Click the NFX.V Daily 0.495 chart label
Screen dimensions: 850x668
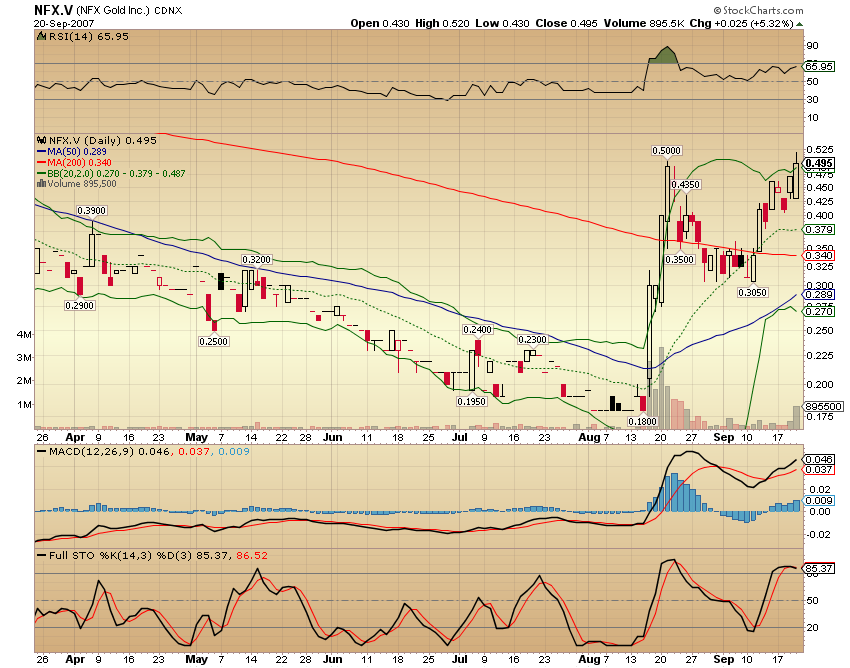(x=95, y=141)
